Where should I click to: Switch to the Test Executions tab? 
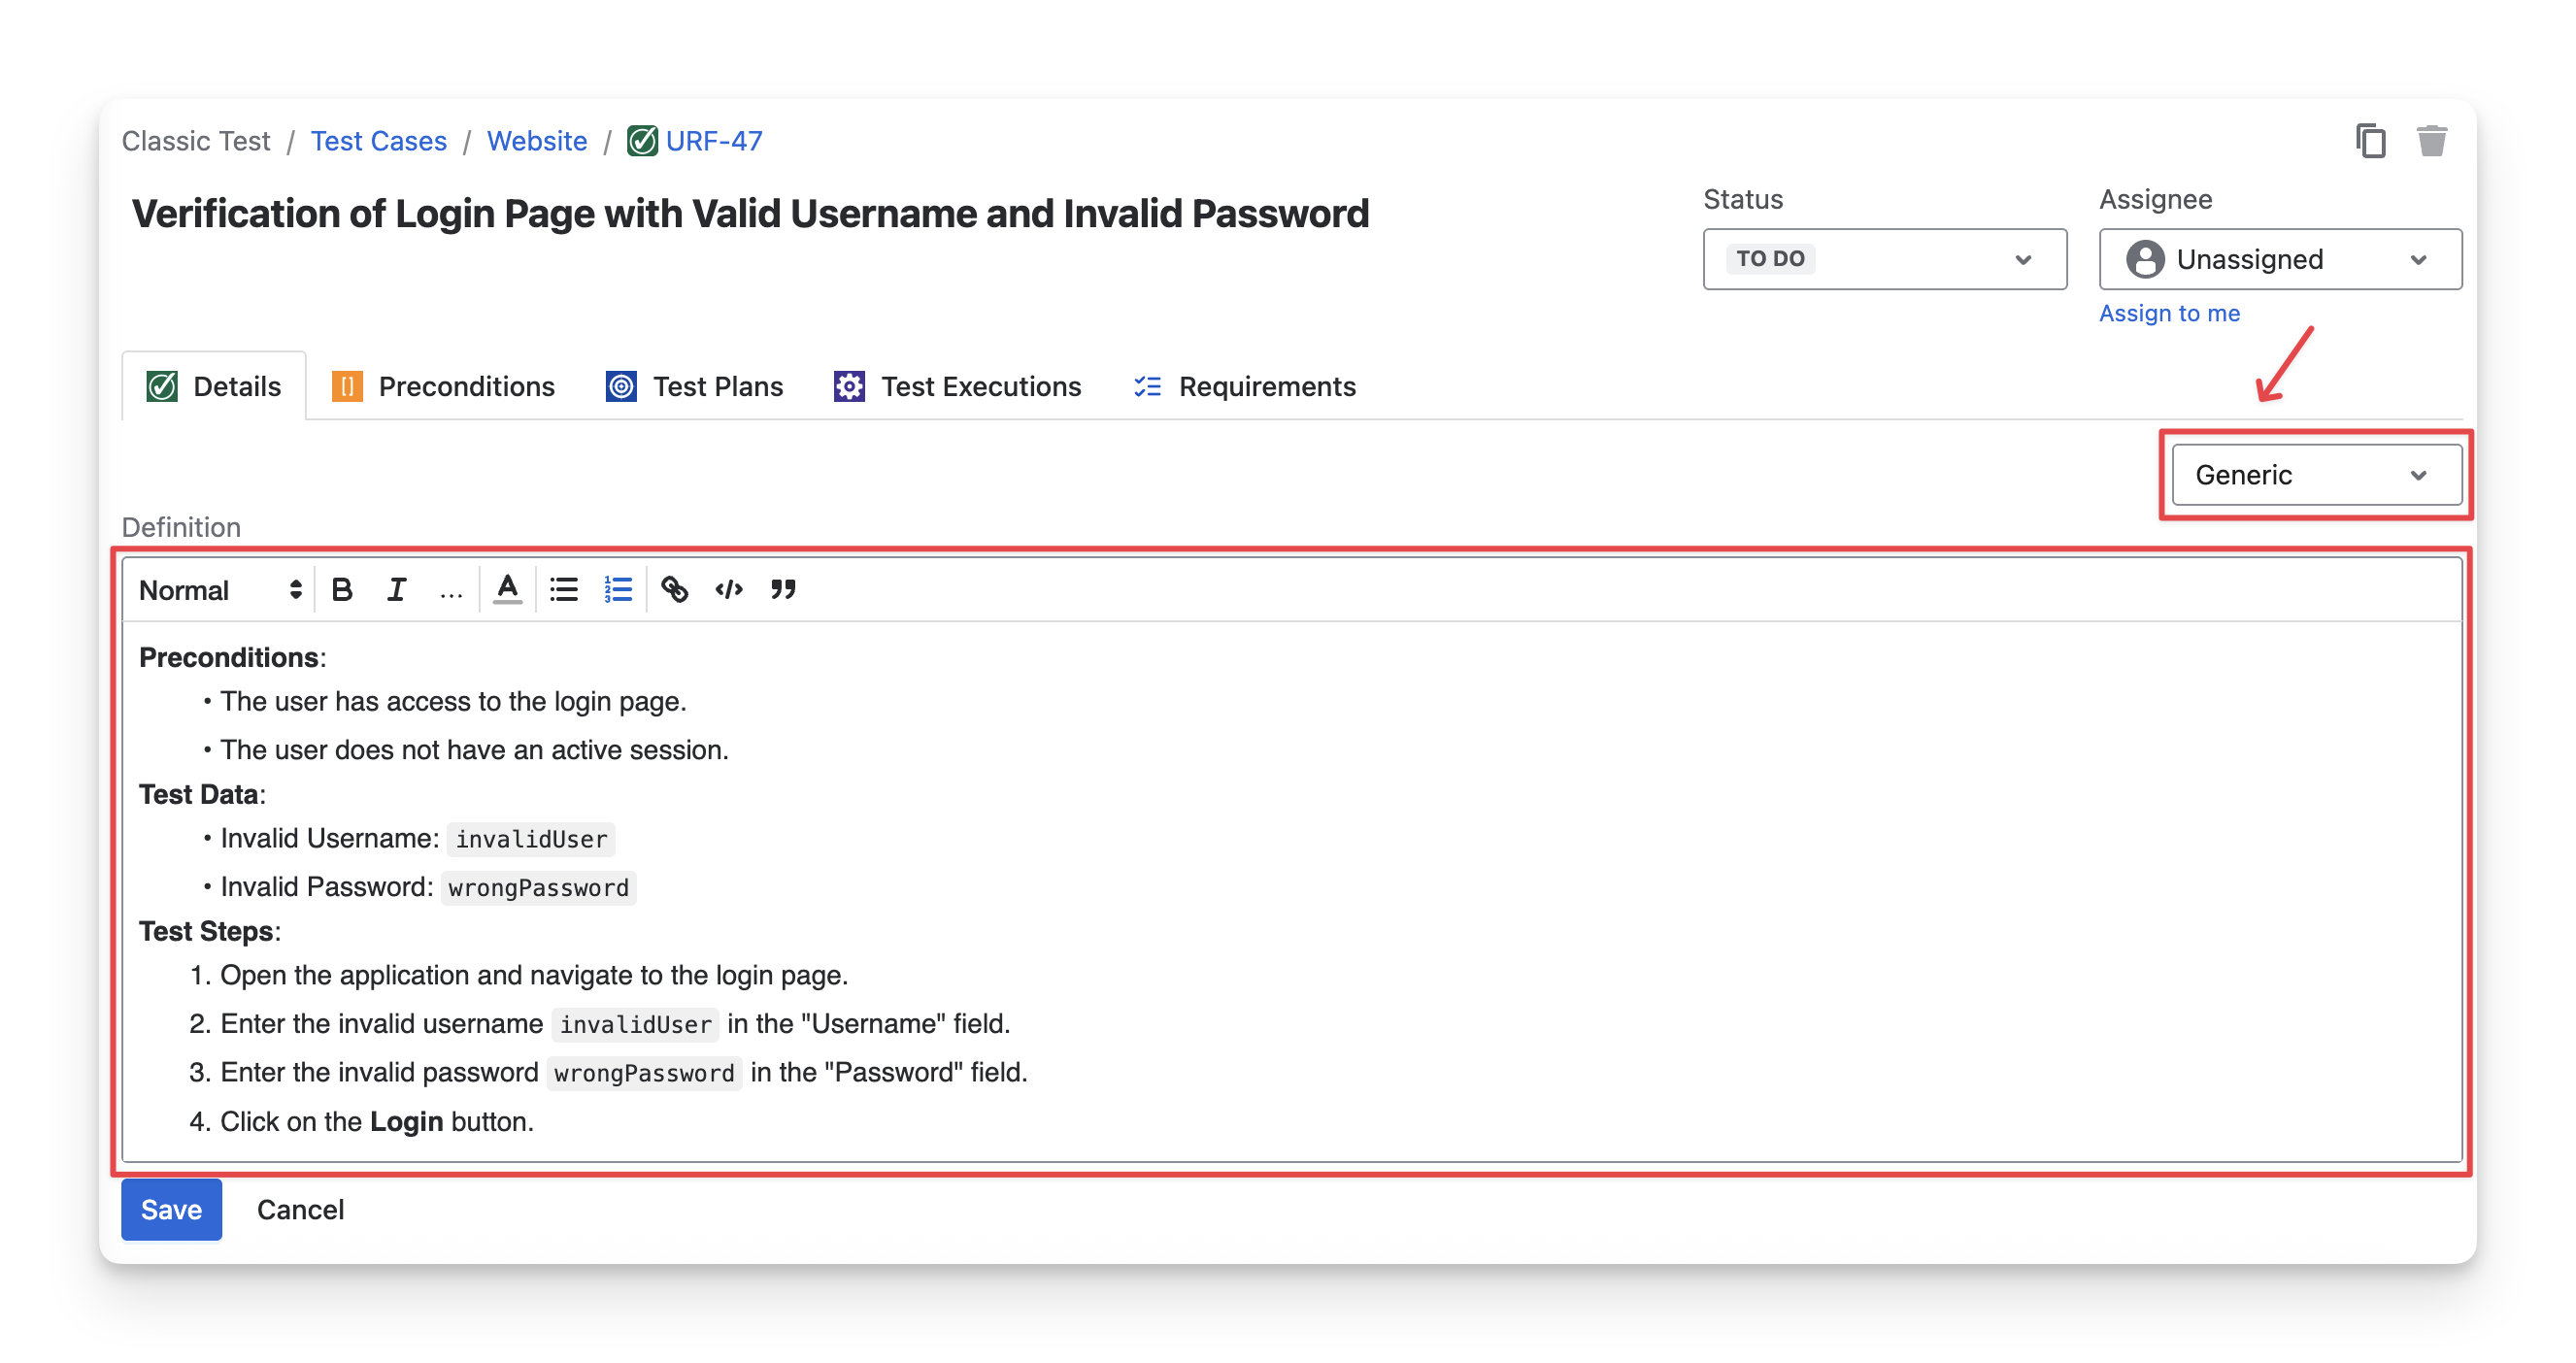coord(957,387)
